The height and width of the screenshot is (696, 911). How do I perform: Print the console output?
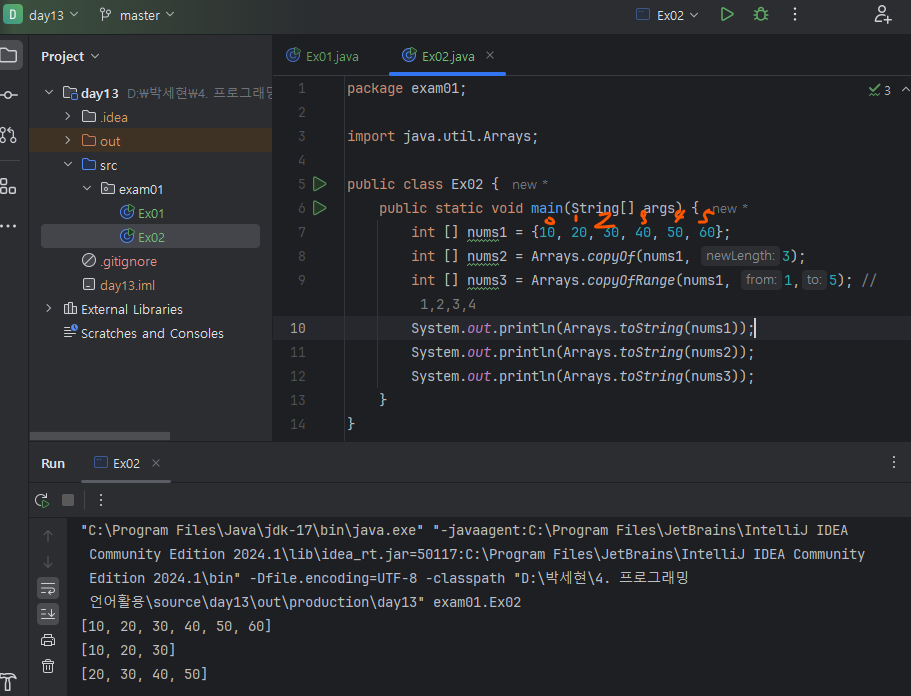(48, 640)
